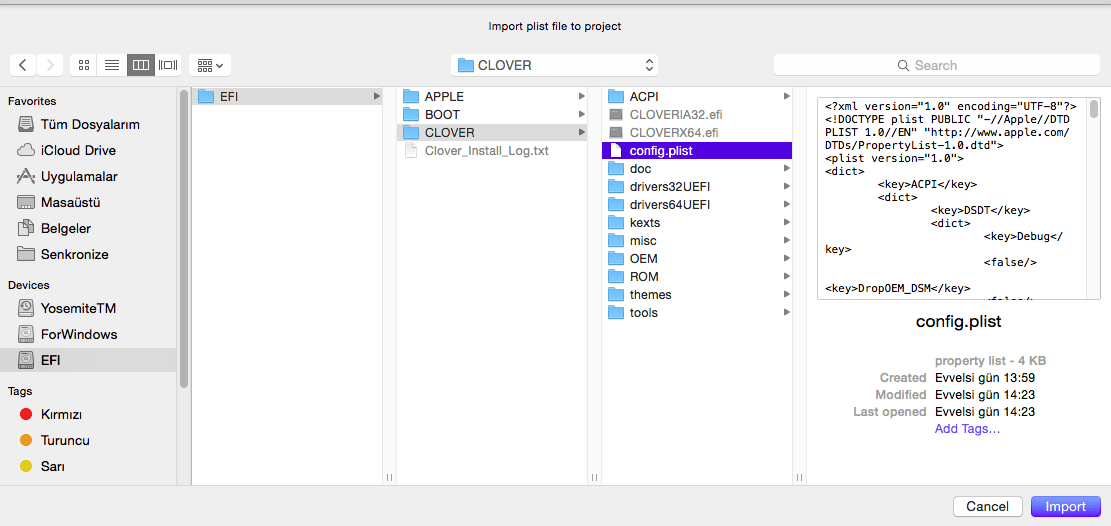Switch to list view
This screenshot has height=526, width=1111.
tap(112, 65)
